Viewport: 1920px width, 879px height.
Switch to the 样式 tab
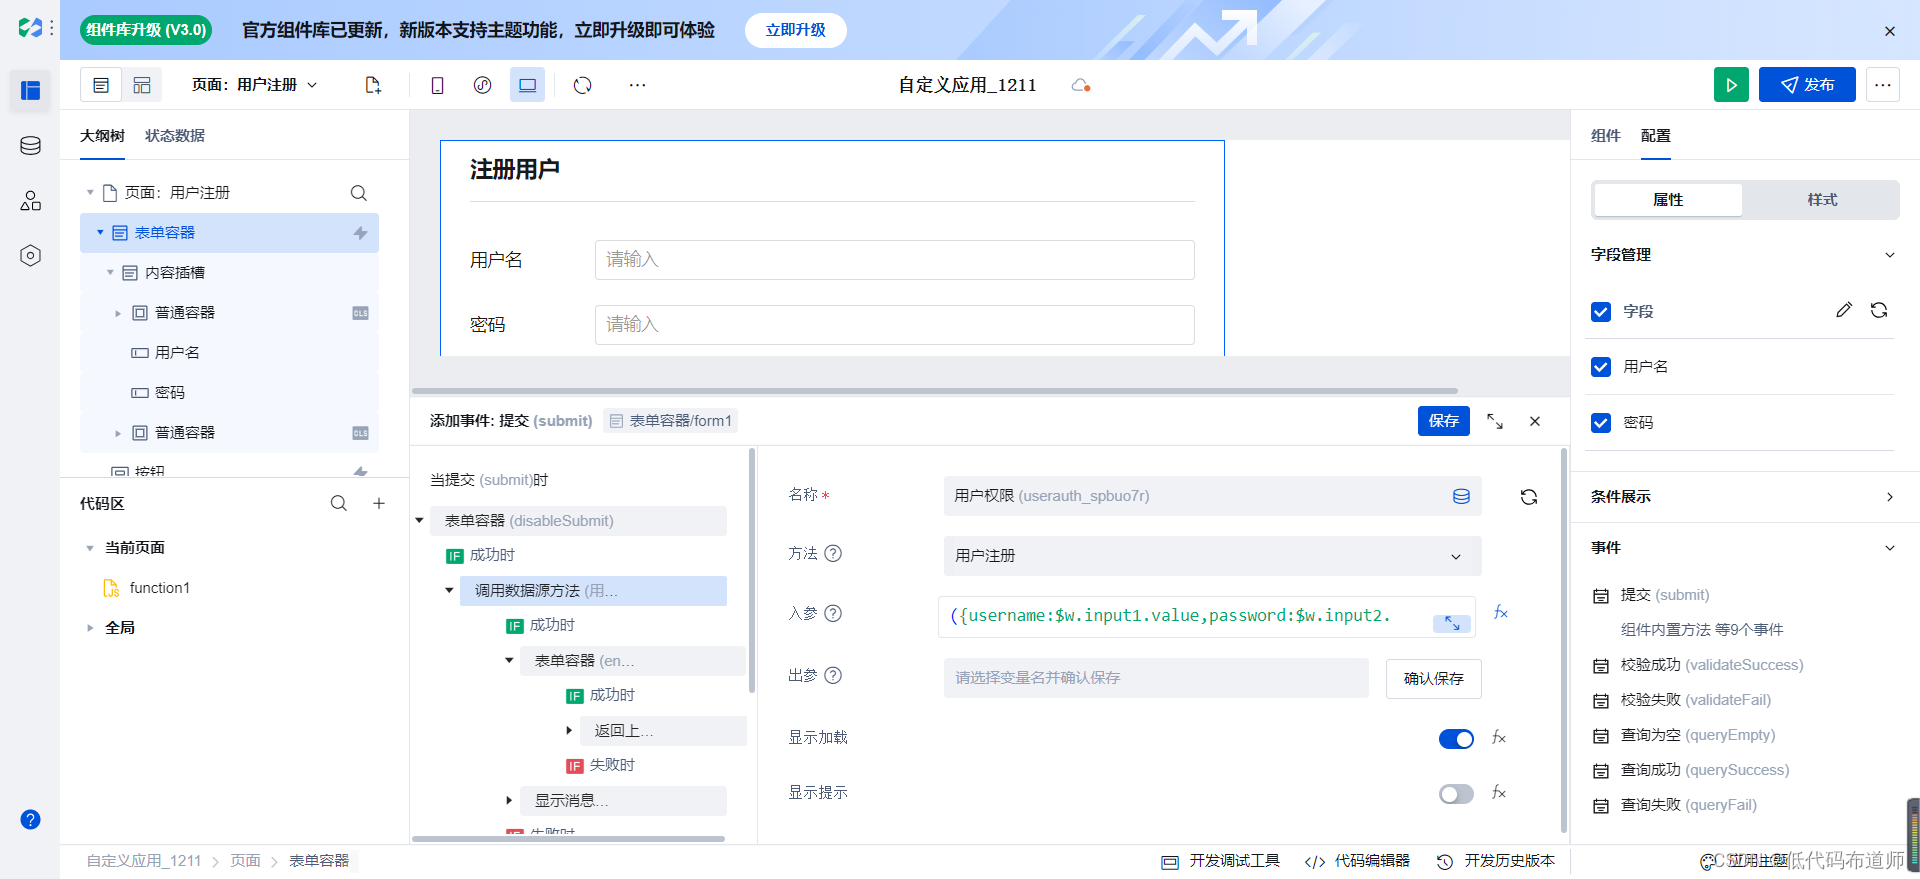[1821, 200]
